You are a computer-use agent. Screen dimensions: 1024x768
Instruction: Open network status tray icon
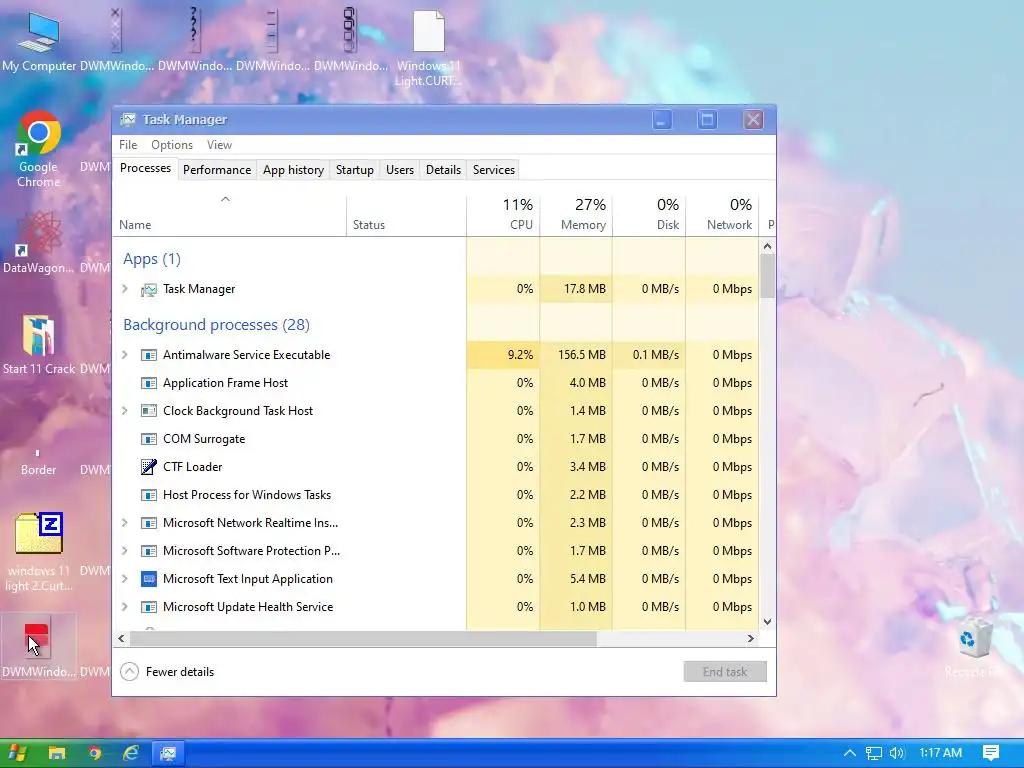(x=873, y=753)
